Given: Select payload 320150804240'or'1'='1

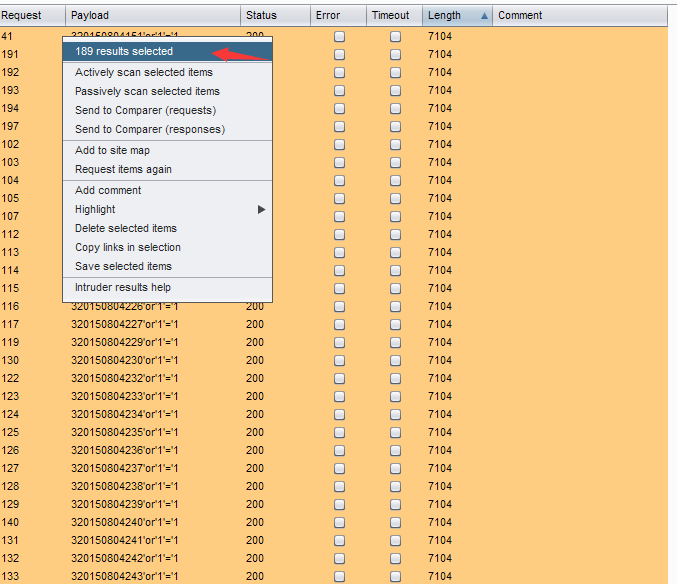Looking at the screenshot, I should coord(125,522).
